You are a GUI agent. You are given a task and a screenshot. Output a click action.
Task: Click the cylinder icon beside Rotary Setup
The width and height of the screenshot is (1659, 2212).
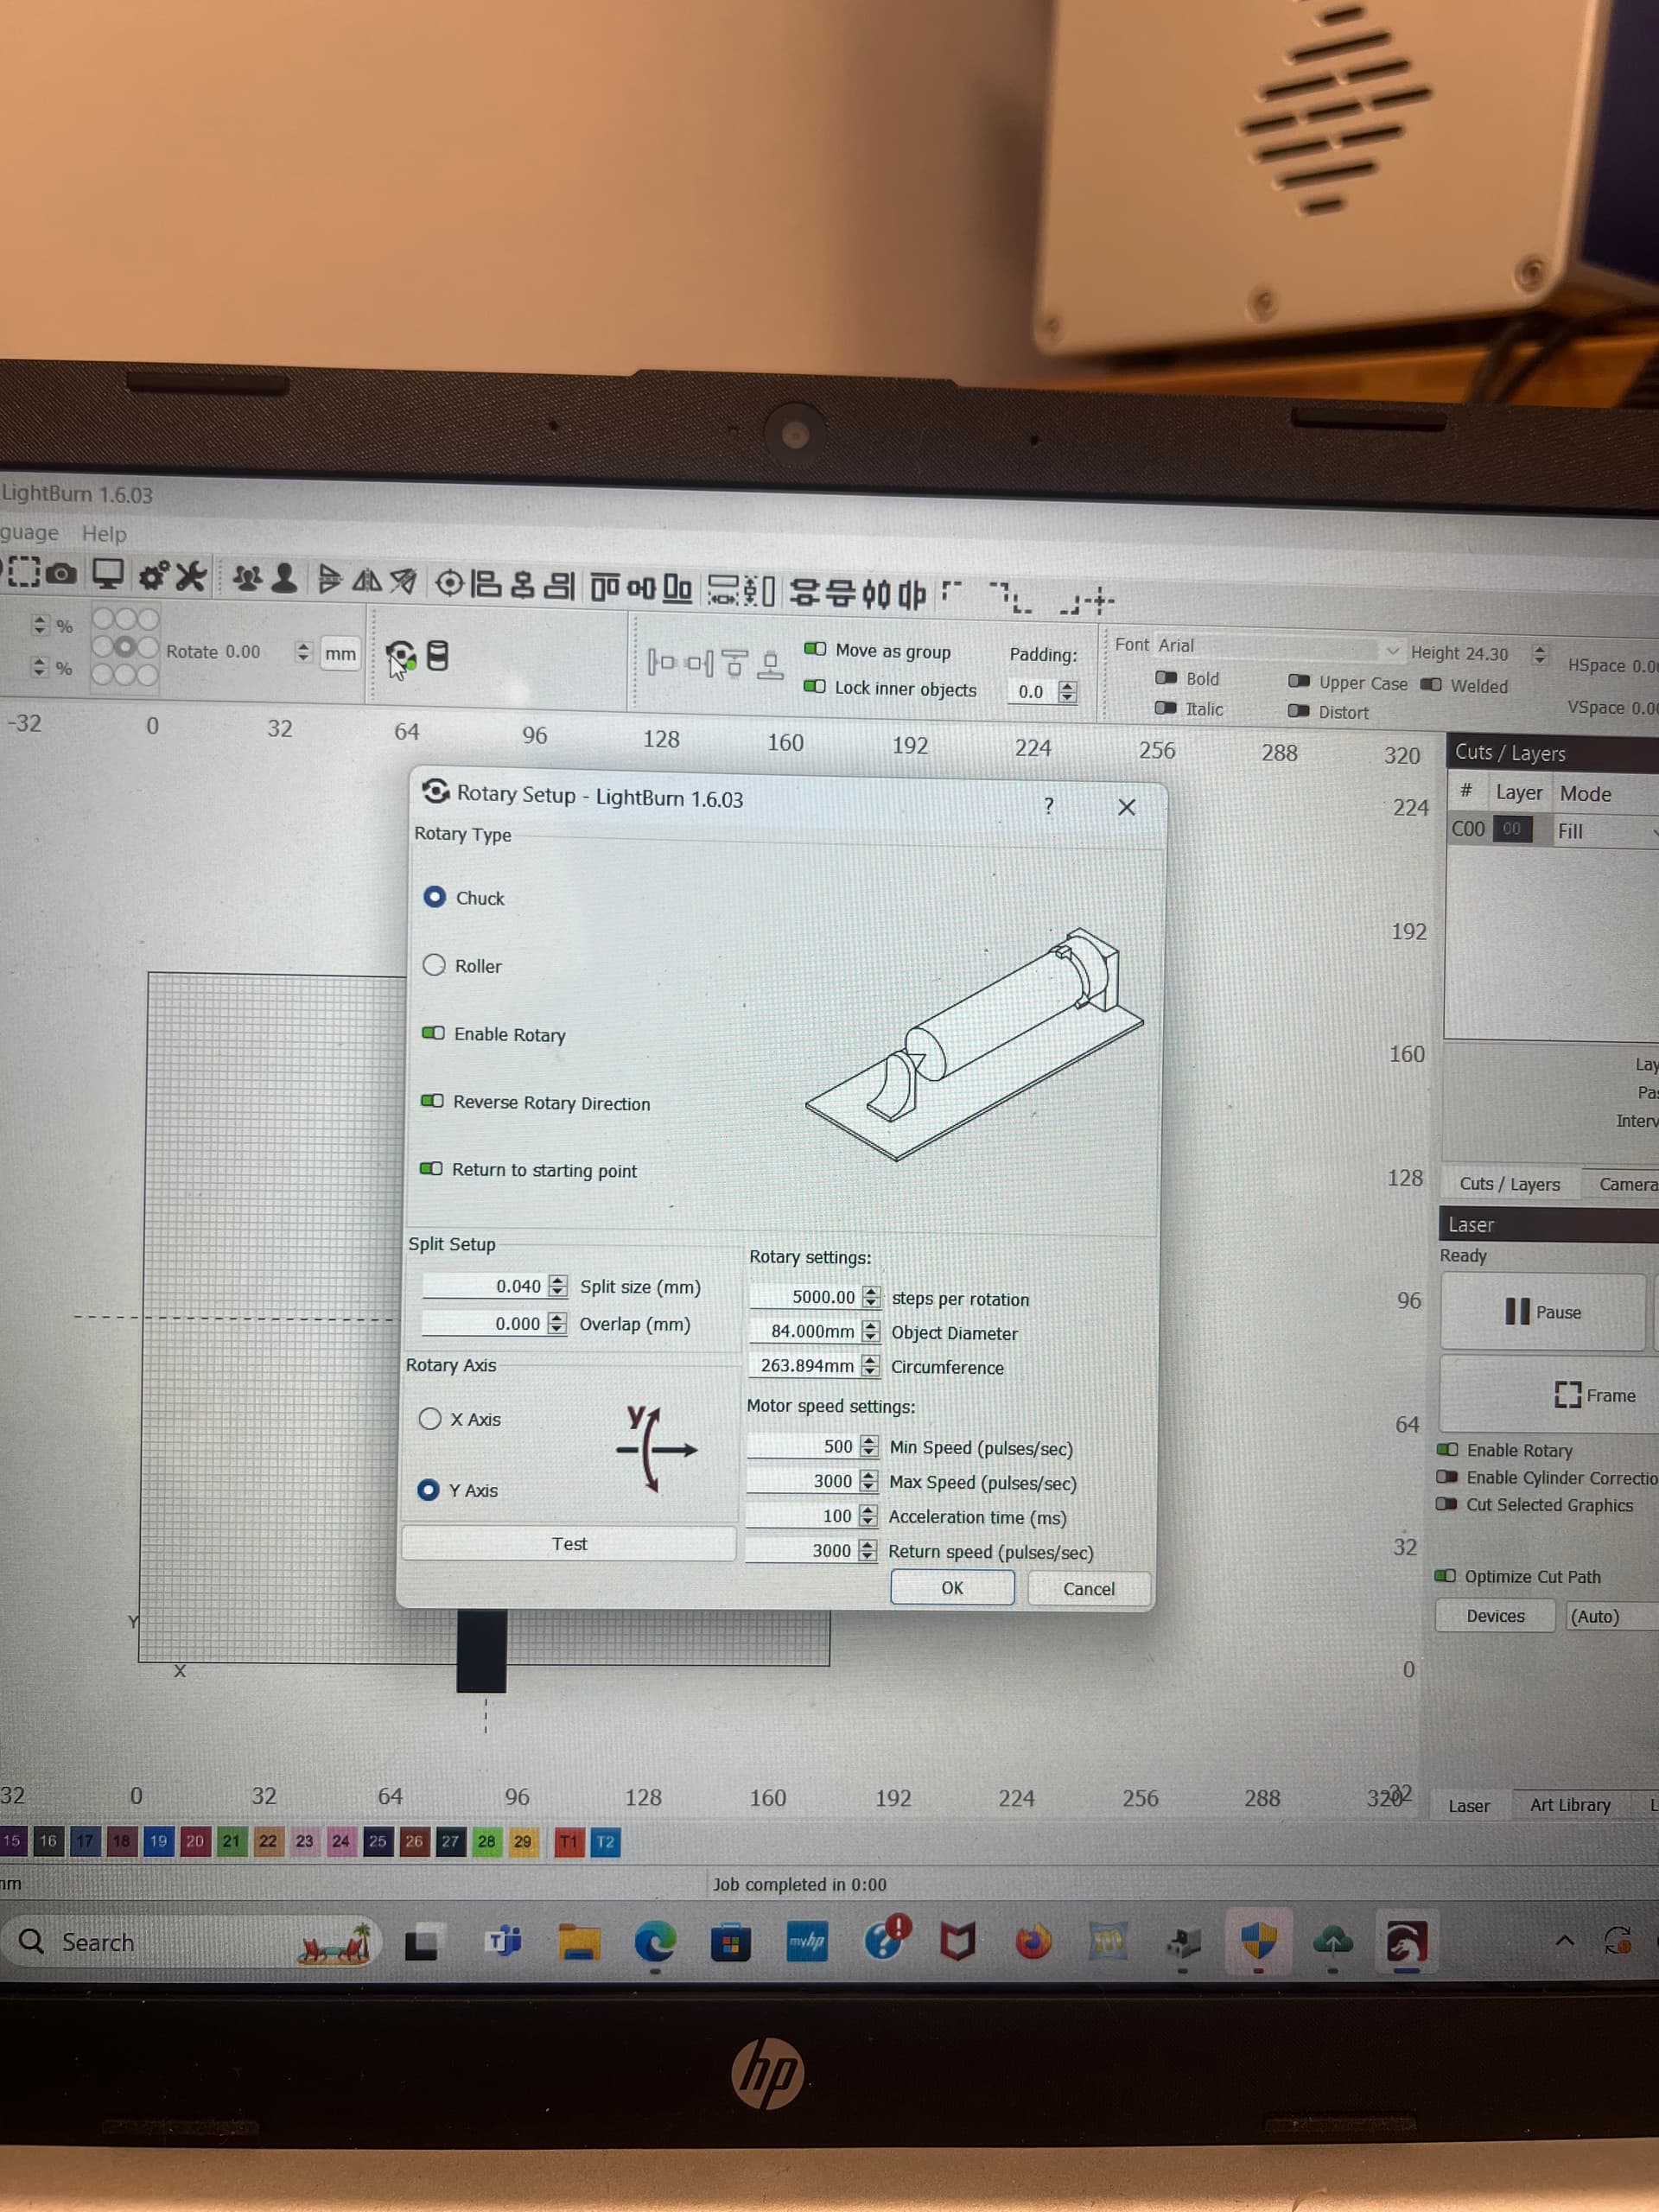(x=437, y=656)
